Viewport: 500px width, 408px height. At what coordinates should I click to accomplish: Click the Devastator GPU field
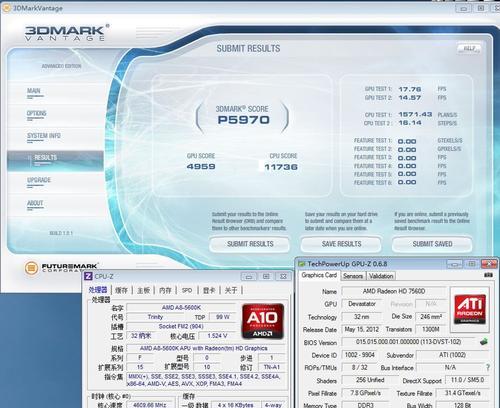(x=362, y=304)
